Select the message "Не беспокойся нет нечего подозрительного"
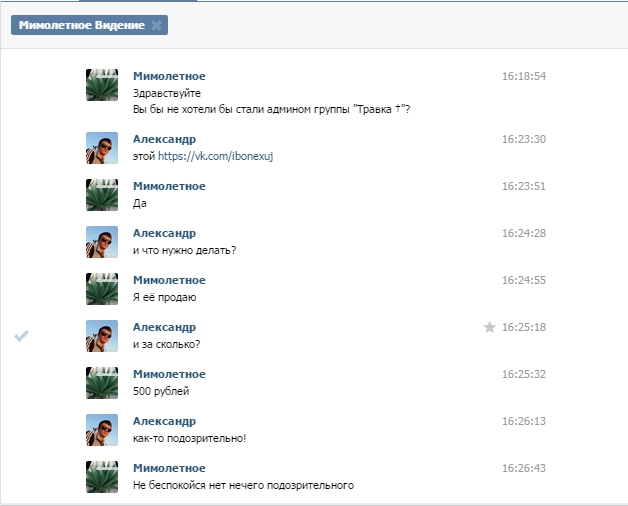Screen dimensions: 628x506 (x=244, y=485)
